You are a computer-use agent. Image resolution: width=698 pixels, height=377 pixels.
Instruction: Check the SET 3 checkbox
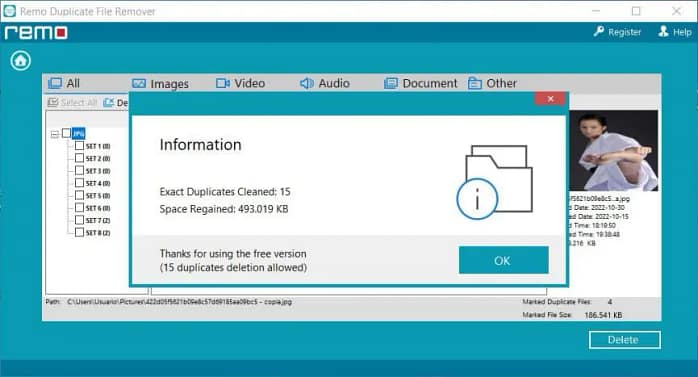click(x=79, y=170)
